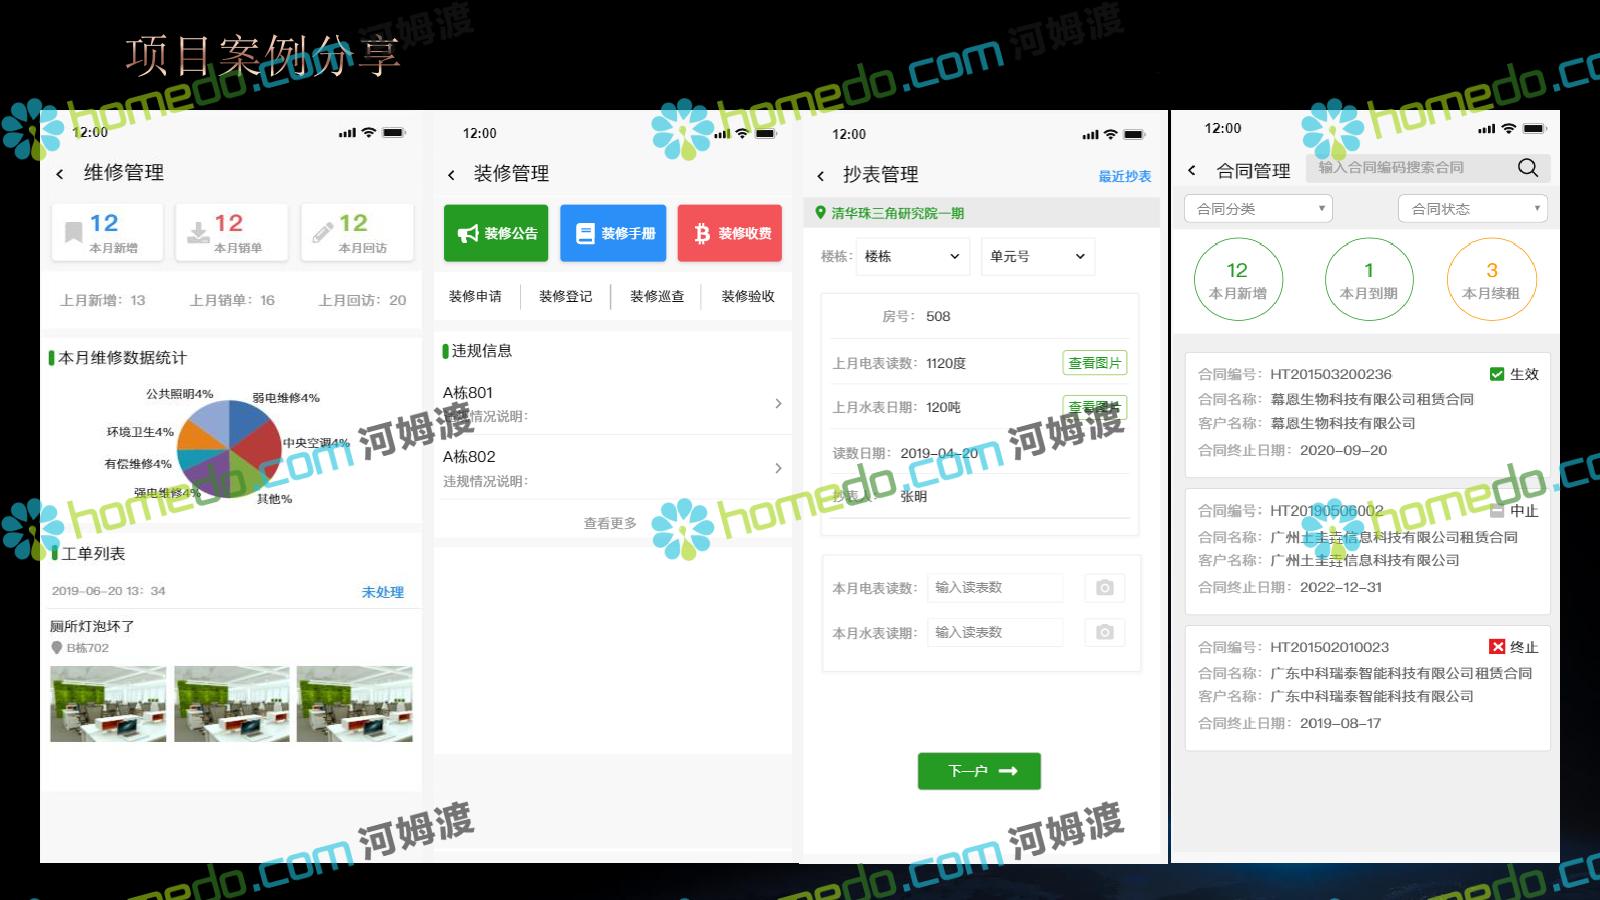Go back from 维修管理 screen

click(x=60, y=174)
